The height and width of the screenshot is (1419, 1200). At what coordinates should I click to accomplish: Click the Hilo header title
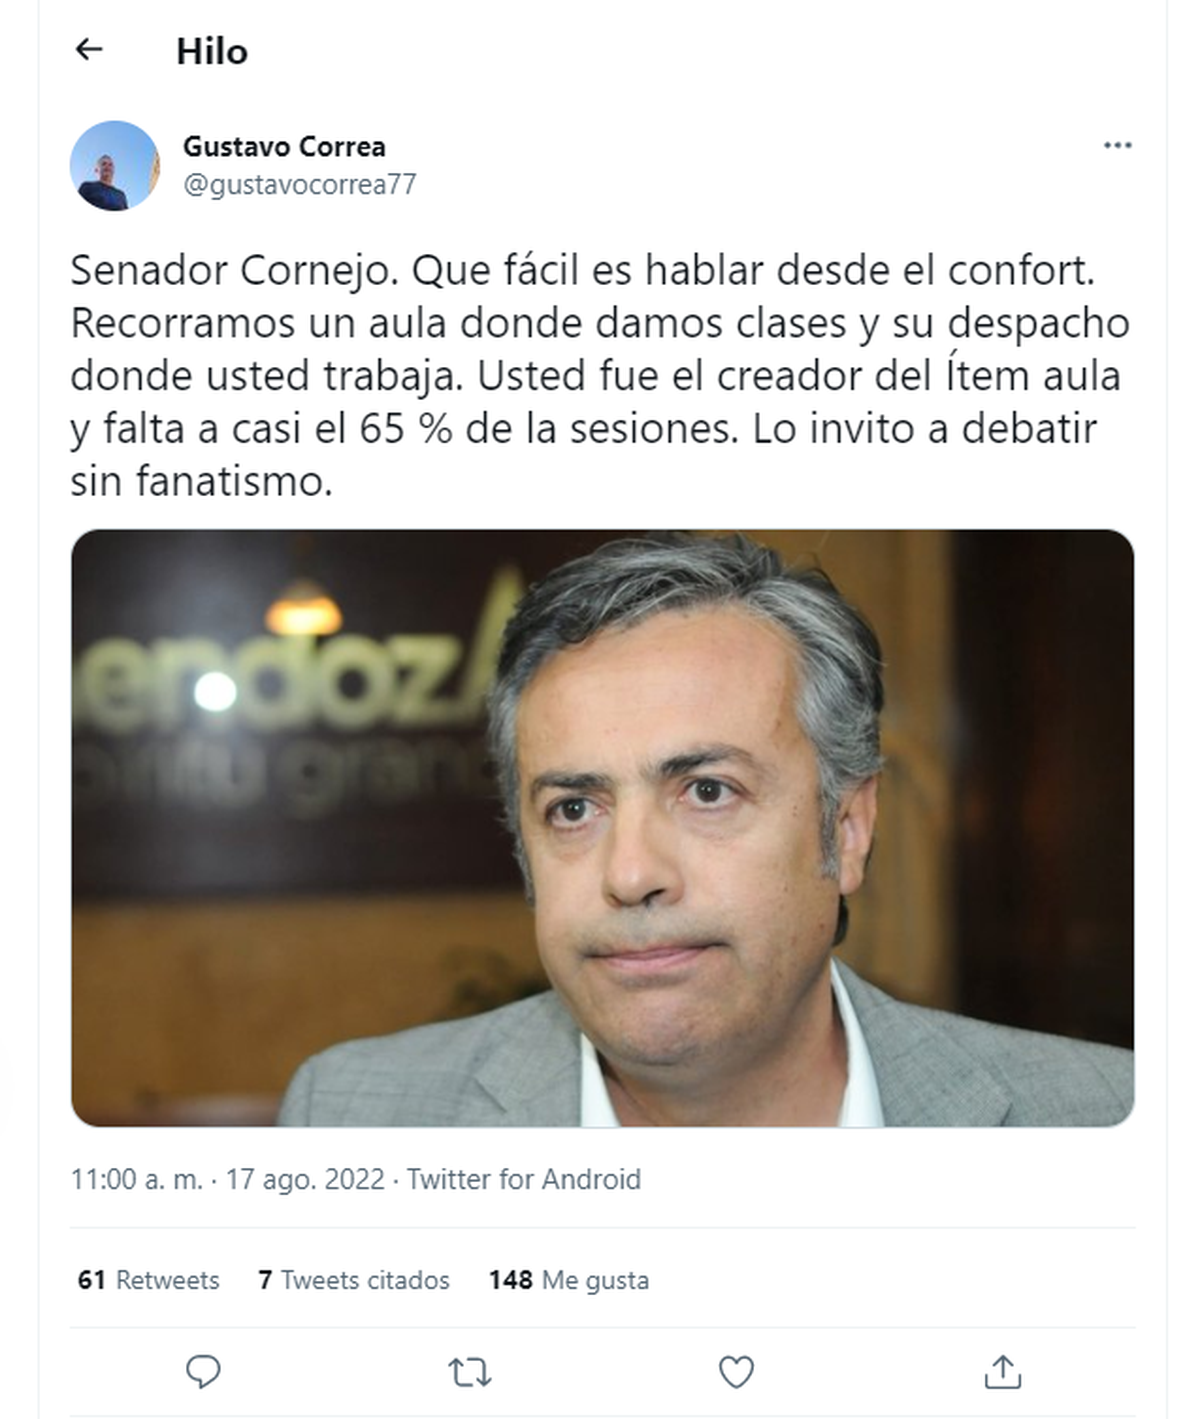(212, 51)
